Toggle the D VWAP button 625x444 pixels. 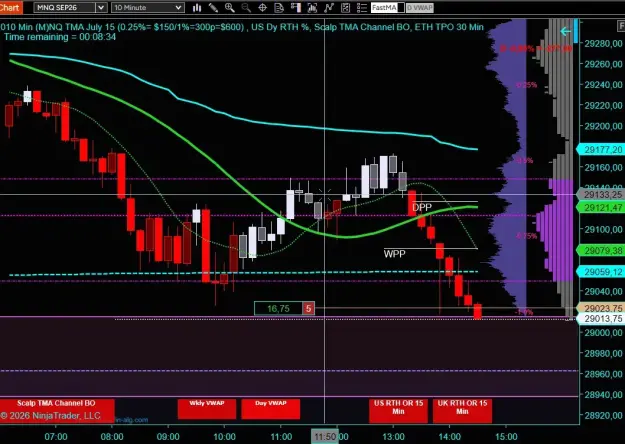coord(420,7)
